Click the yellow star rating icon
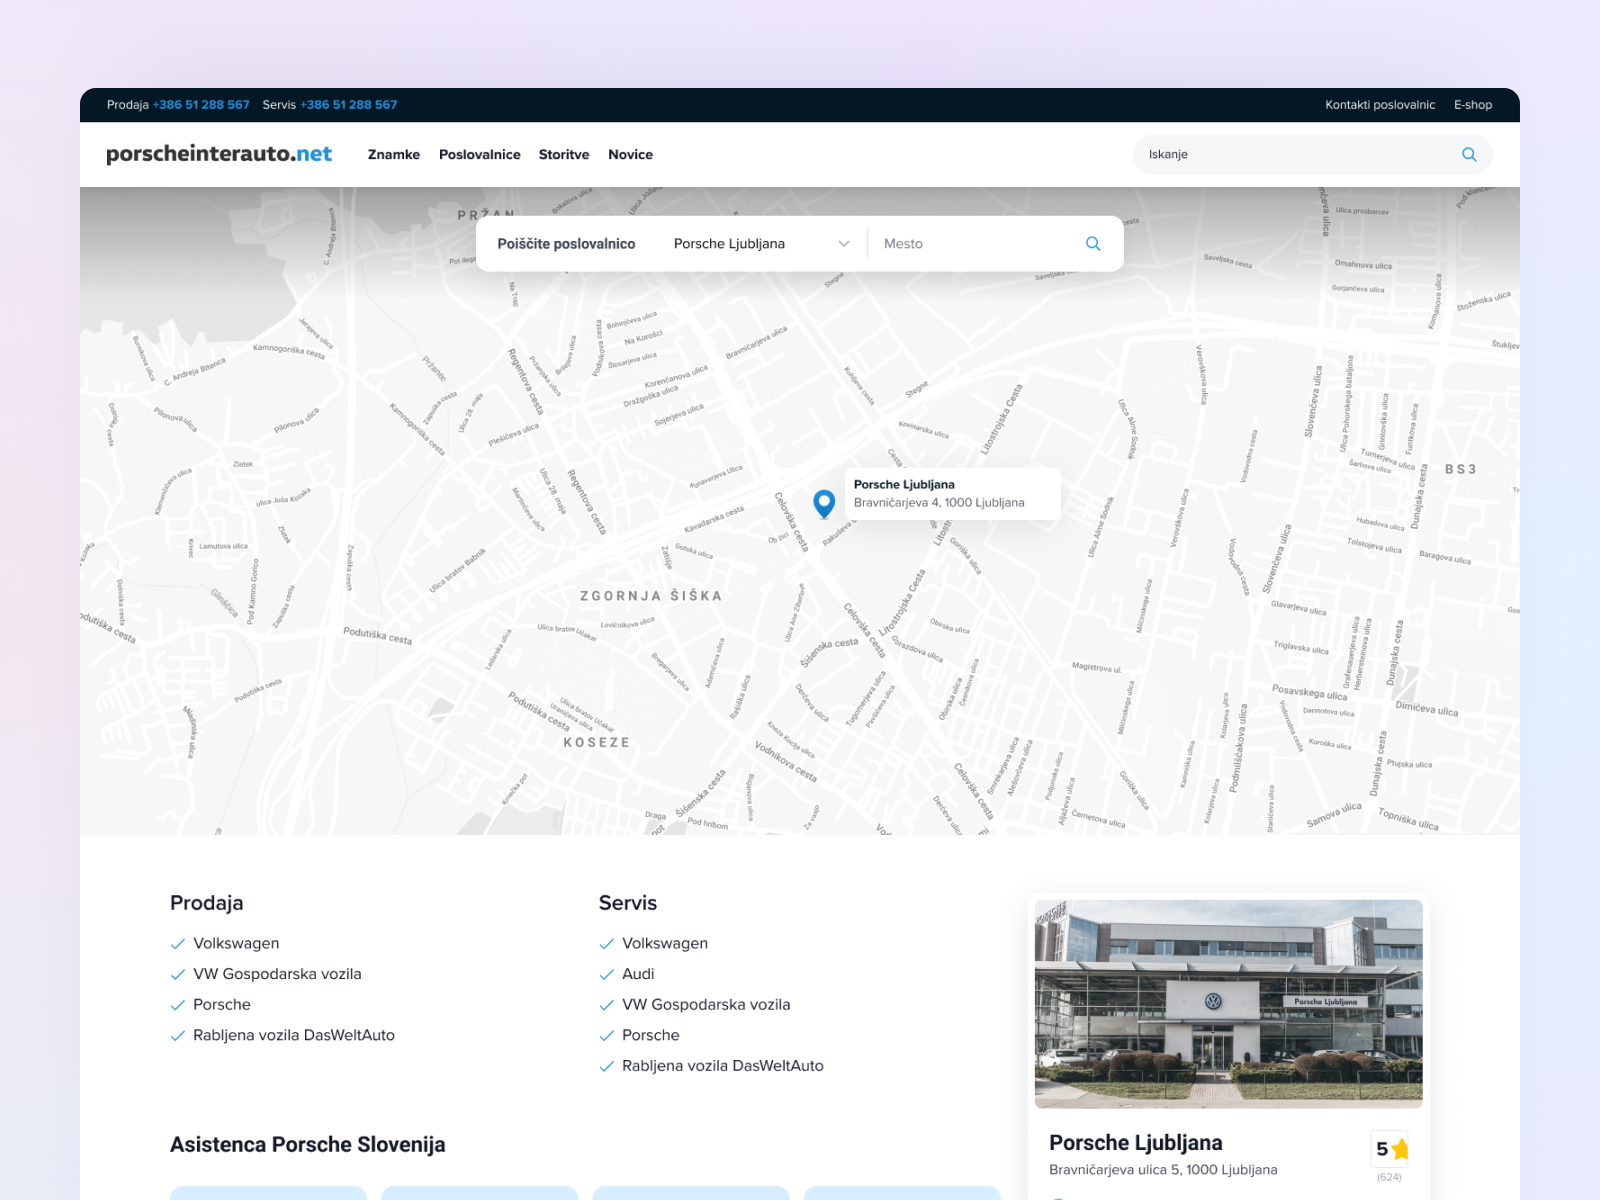 (1400, 1149)
